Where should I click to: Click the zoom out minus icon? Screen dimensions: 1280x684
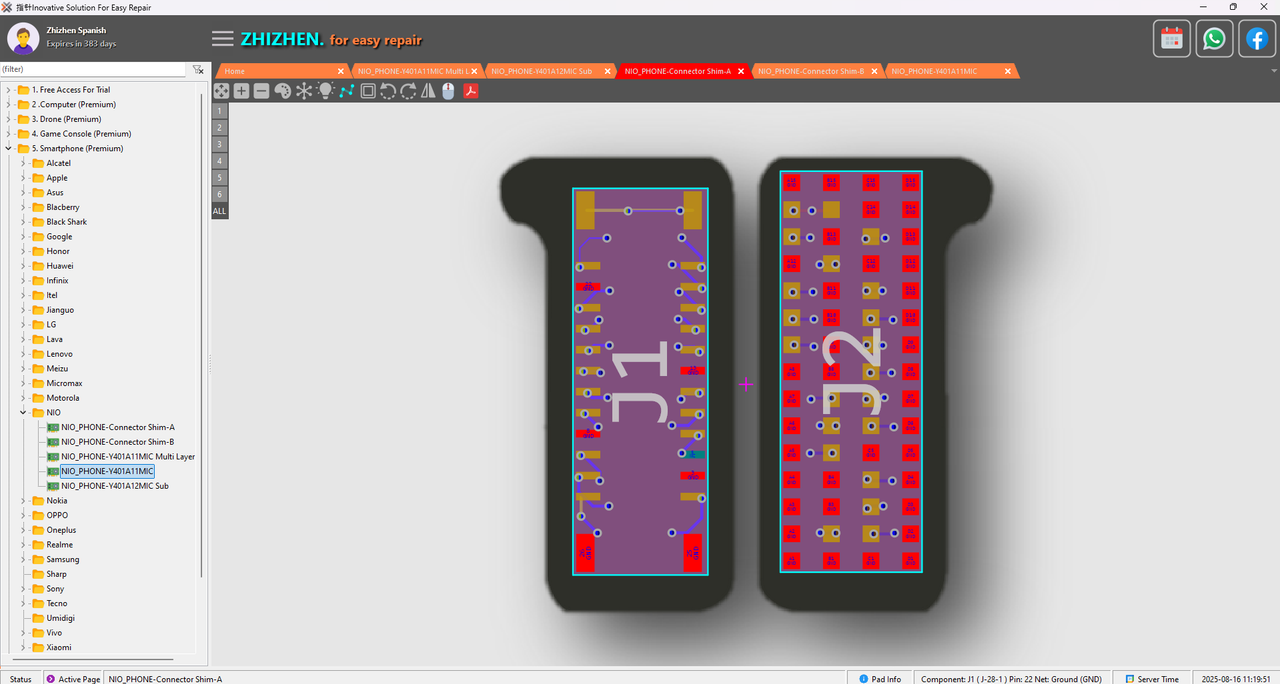coord(261,91)
